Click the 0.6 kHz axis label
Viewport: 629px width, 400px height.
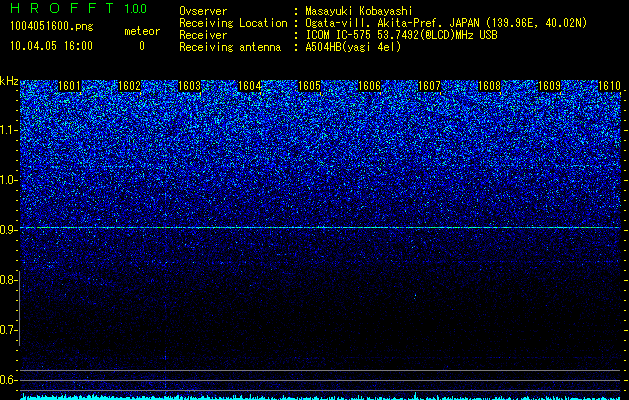(8, 380)
